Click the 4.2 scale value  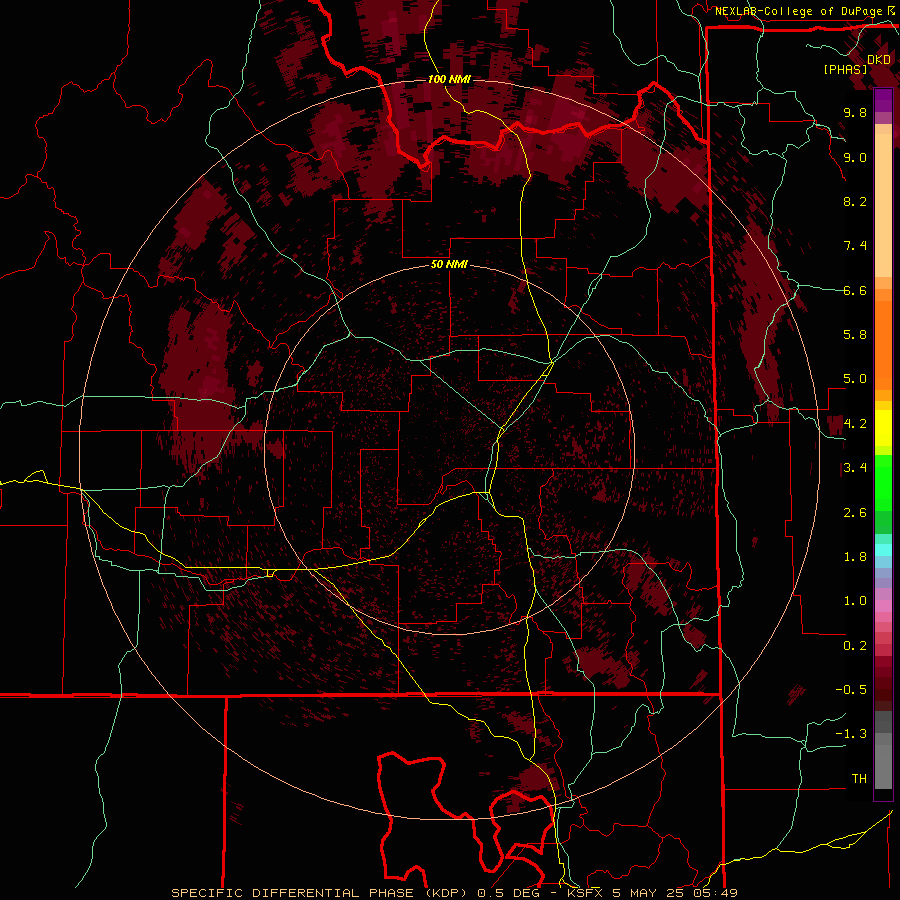pos(855,424)
